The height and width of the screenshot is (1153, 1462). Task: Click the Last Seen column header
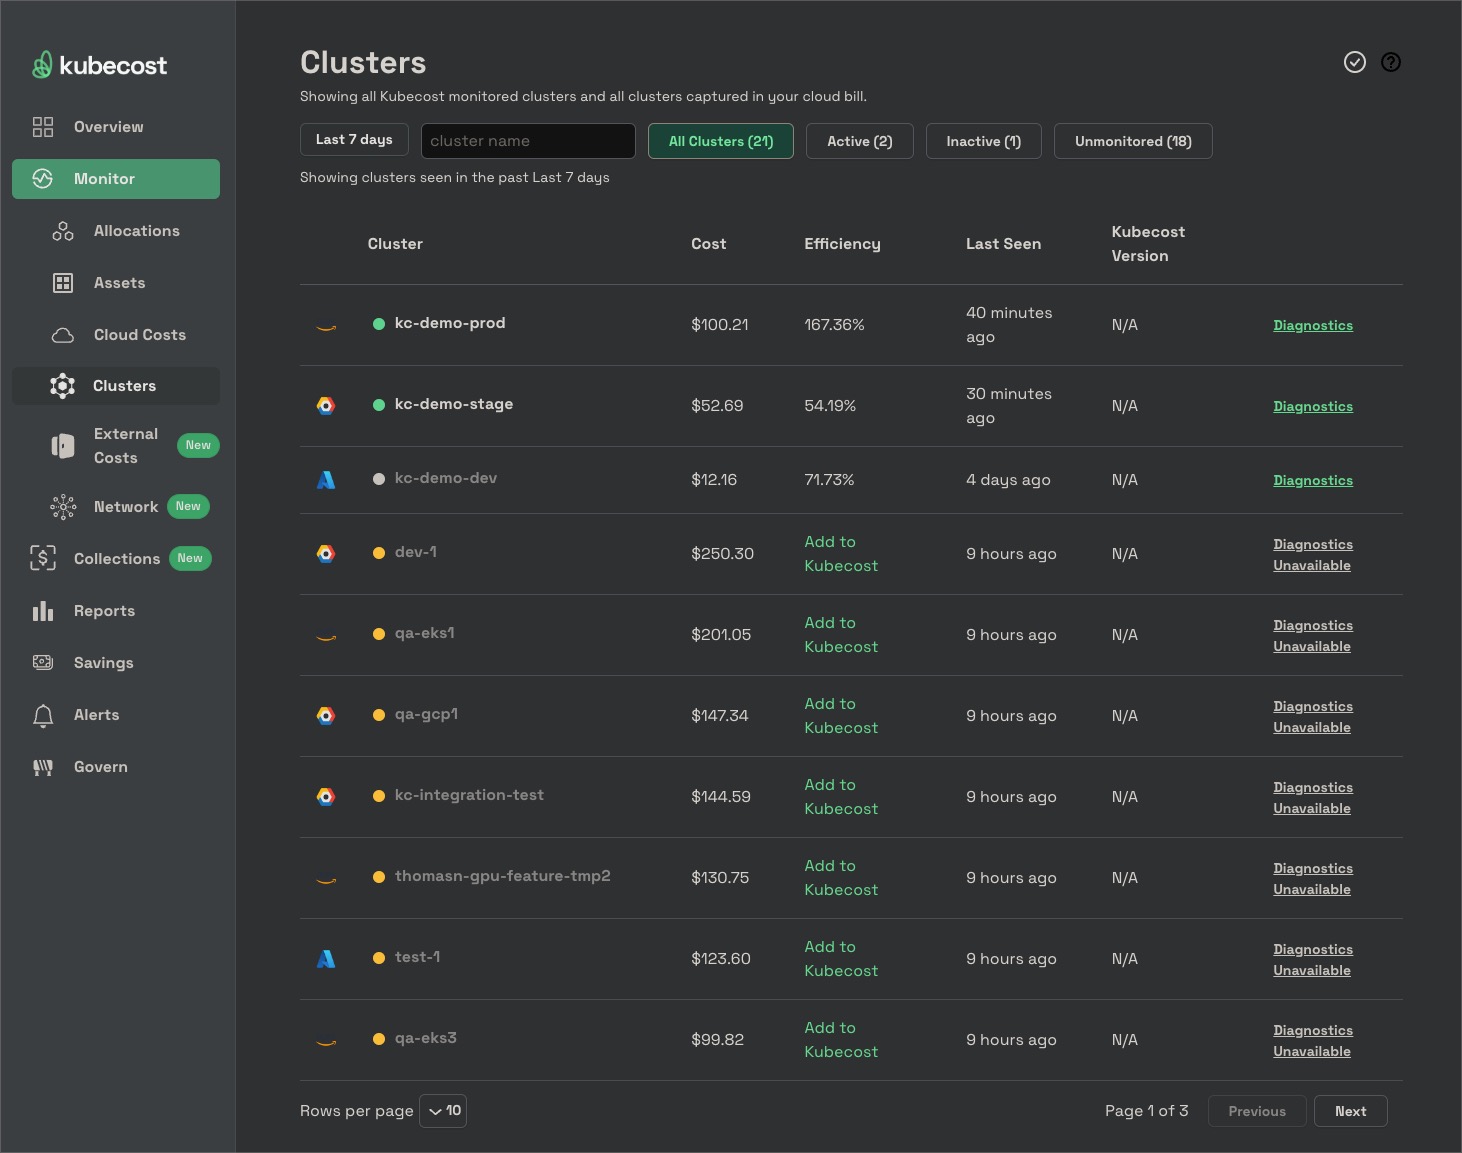point(1003,244)
